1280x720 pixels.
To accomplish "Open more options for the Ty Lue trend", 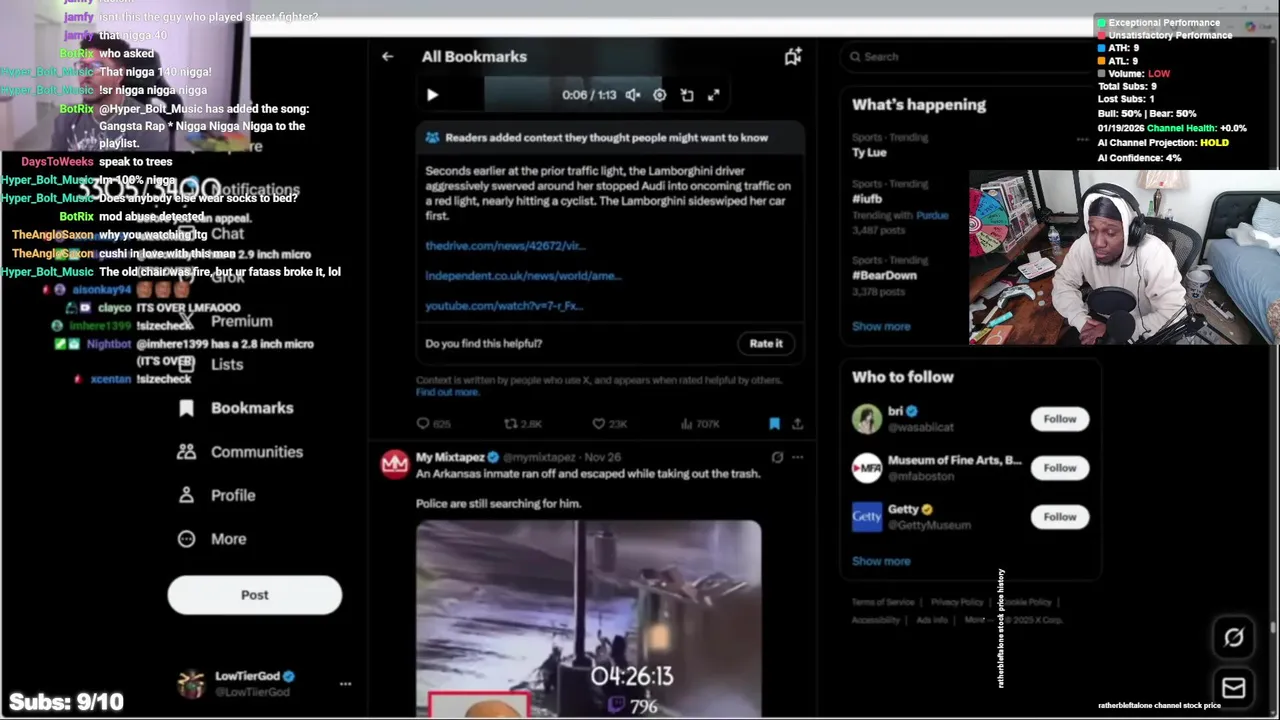I will point(1082,139).
